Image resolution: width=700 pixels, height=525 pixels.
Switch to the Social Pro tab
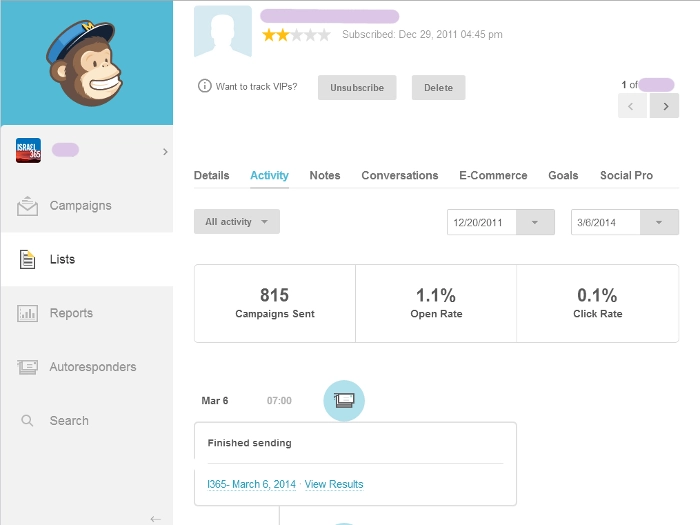626,175
